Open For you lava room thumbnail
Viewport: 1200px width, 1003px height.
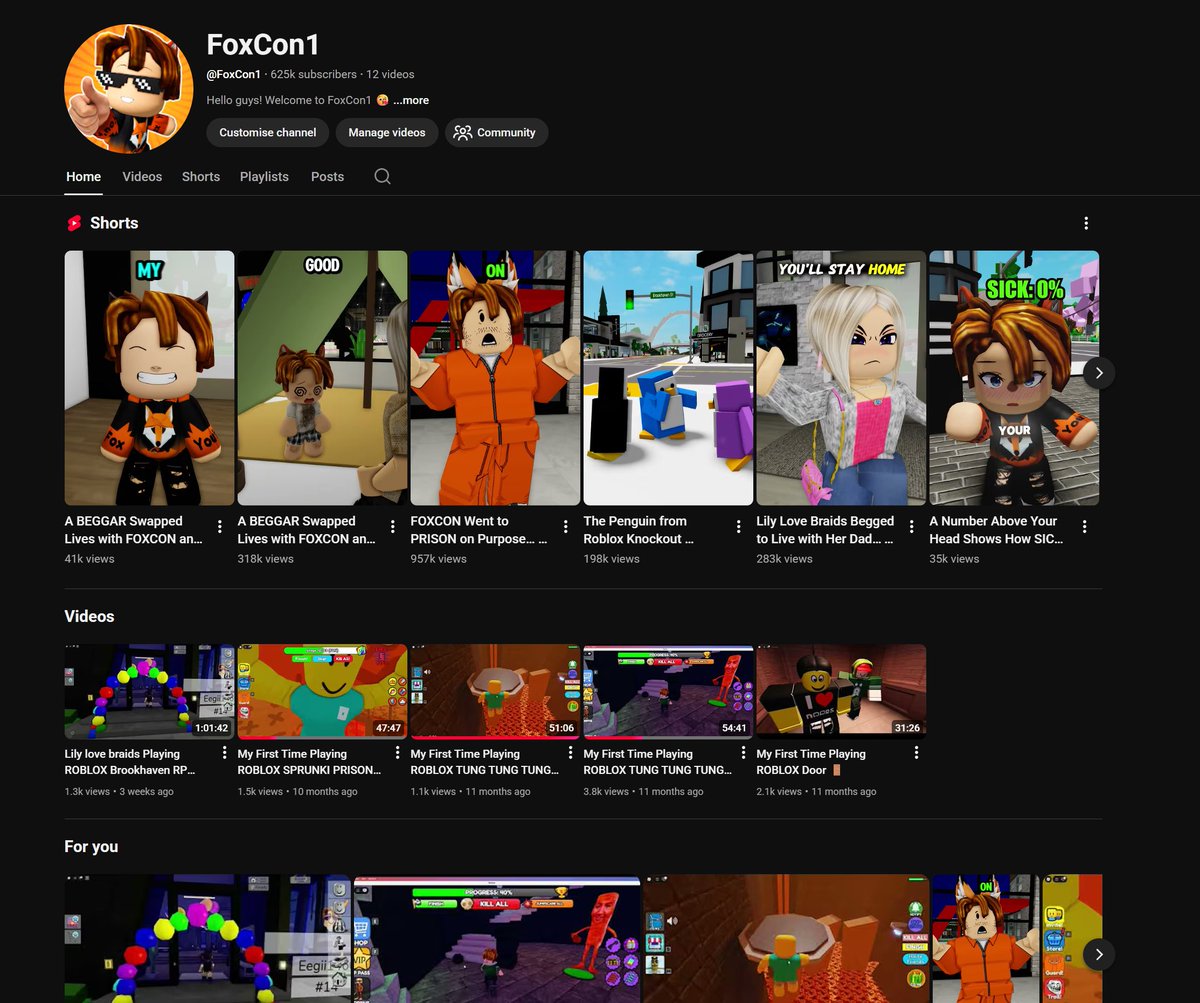tap(786, 938)
